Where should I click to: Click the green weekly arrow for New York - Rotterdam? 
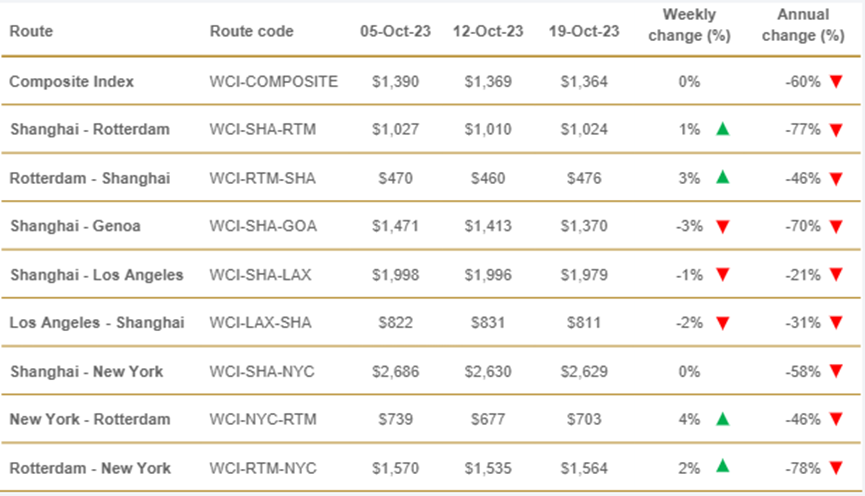coord(723,419)
